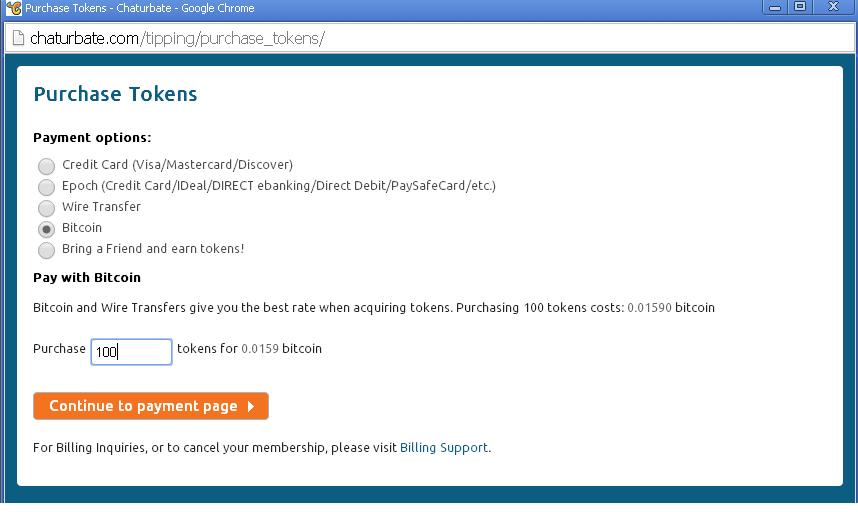Select the Epoch payment radio button
Screen dimensions: 858x512
point(47,187)
